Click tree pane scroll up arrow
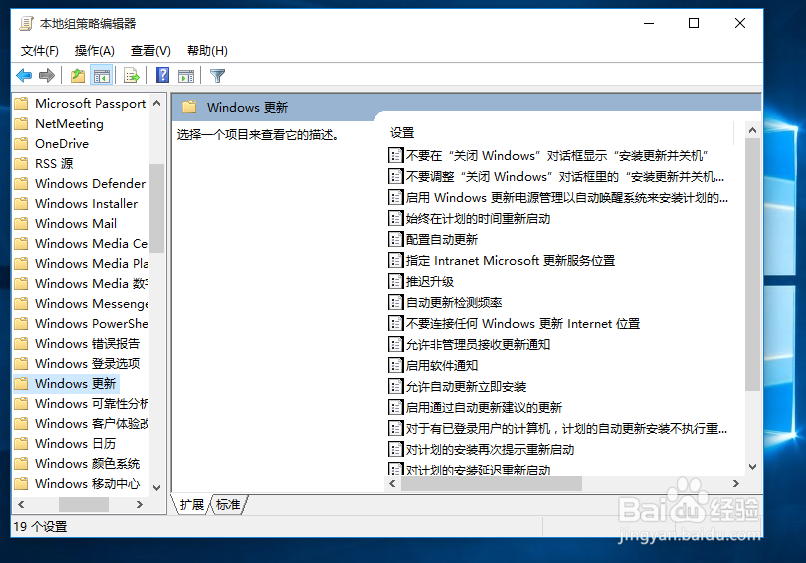The width and height of the screenshot is (806, 563). [157, 103]
